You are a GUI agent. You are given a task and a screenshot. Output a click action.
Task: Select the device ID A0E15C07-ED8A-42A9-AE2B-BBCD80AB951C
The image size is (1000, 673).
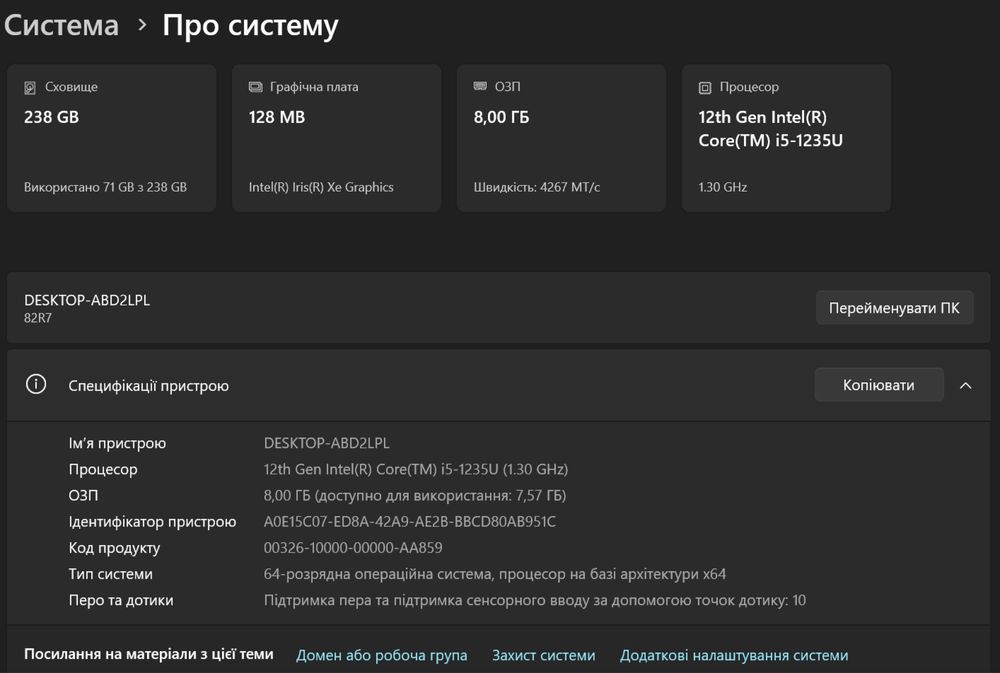pos(409,521)
